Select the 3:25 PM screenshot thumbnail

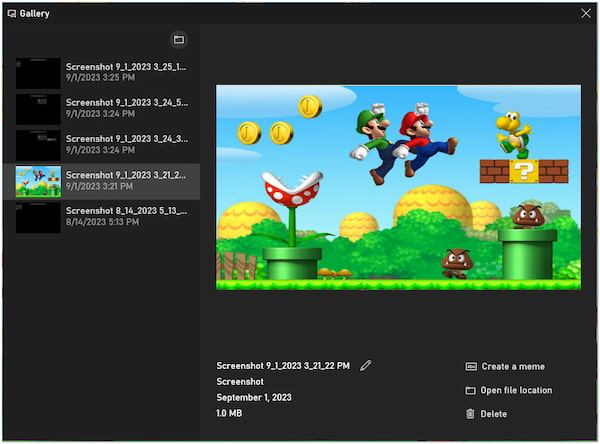tap(38, 73)
